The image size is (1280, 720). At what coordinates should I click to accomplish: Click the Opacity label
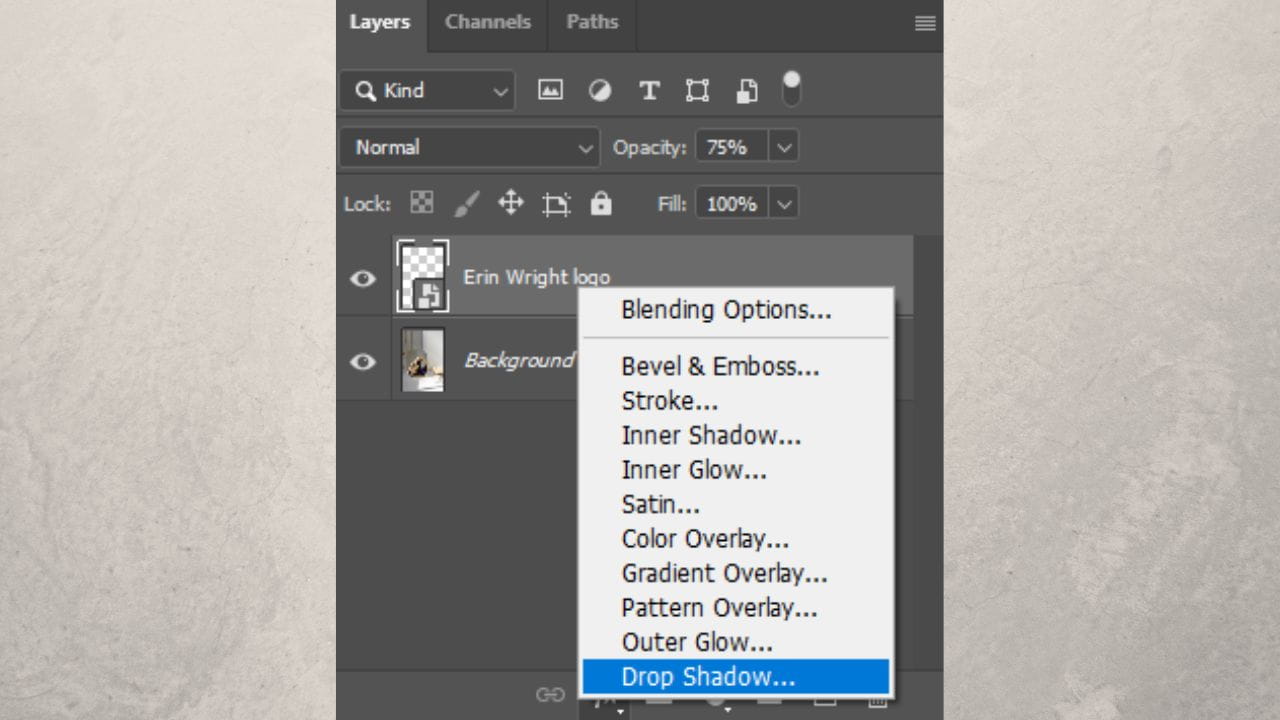click(x=650, y=147)
